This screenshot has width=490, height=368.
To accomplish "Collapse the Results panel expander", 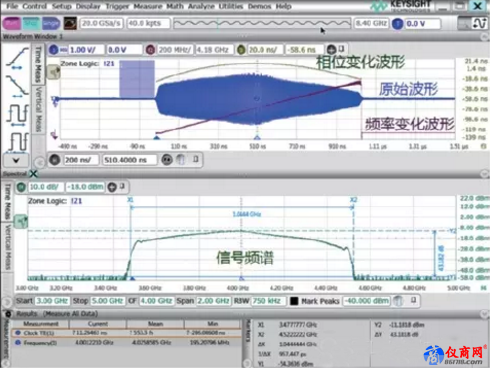I will (484, 314).
